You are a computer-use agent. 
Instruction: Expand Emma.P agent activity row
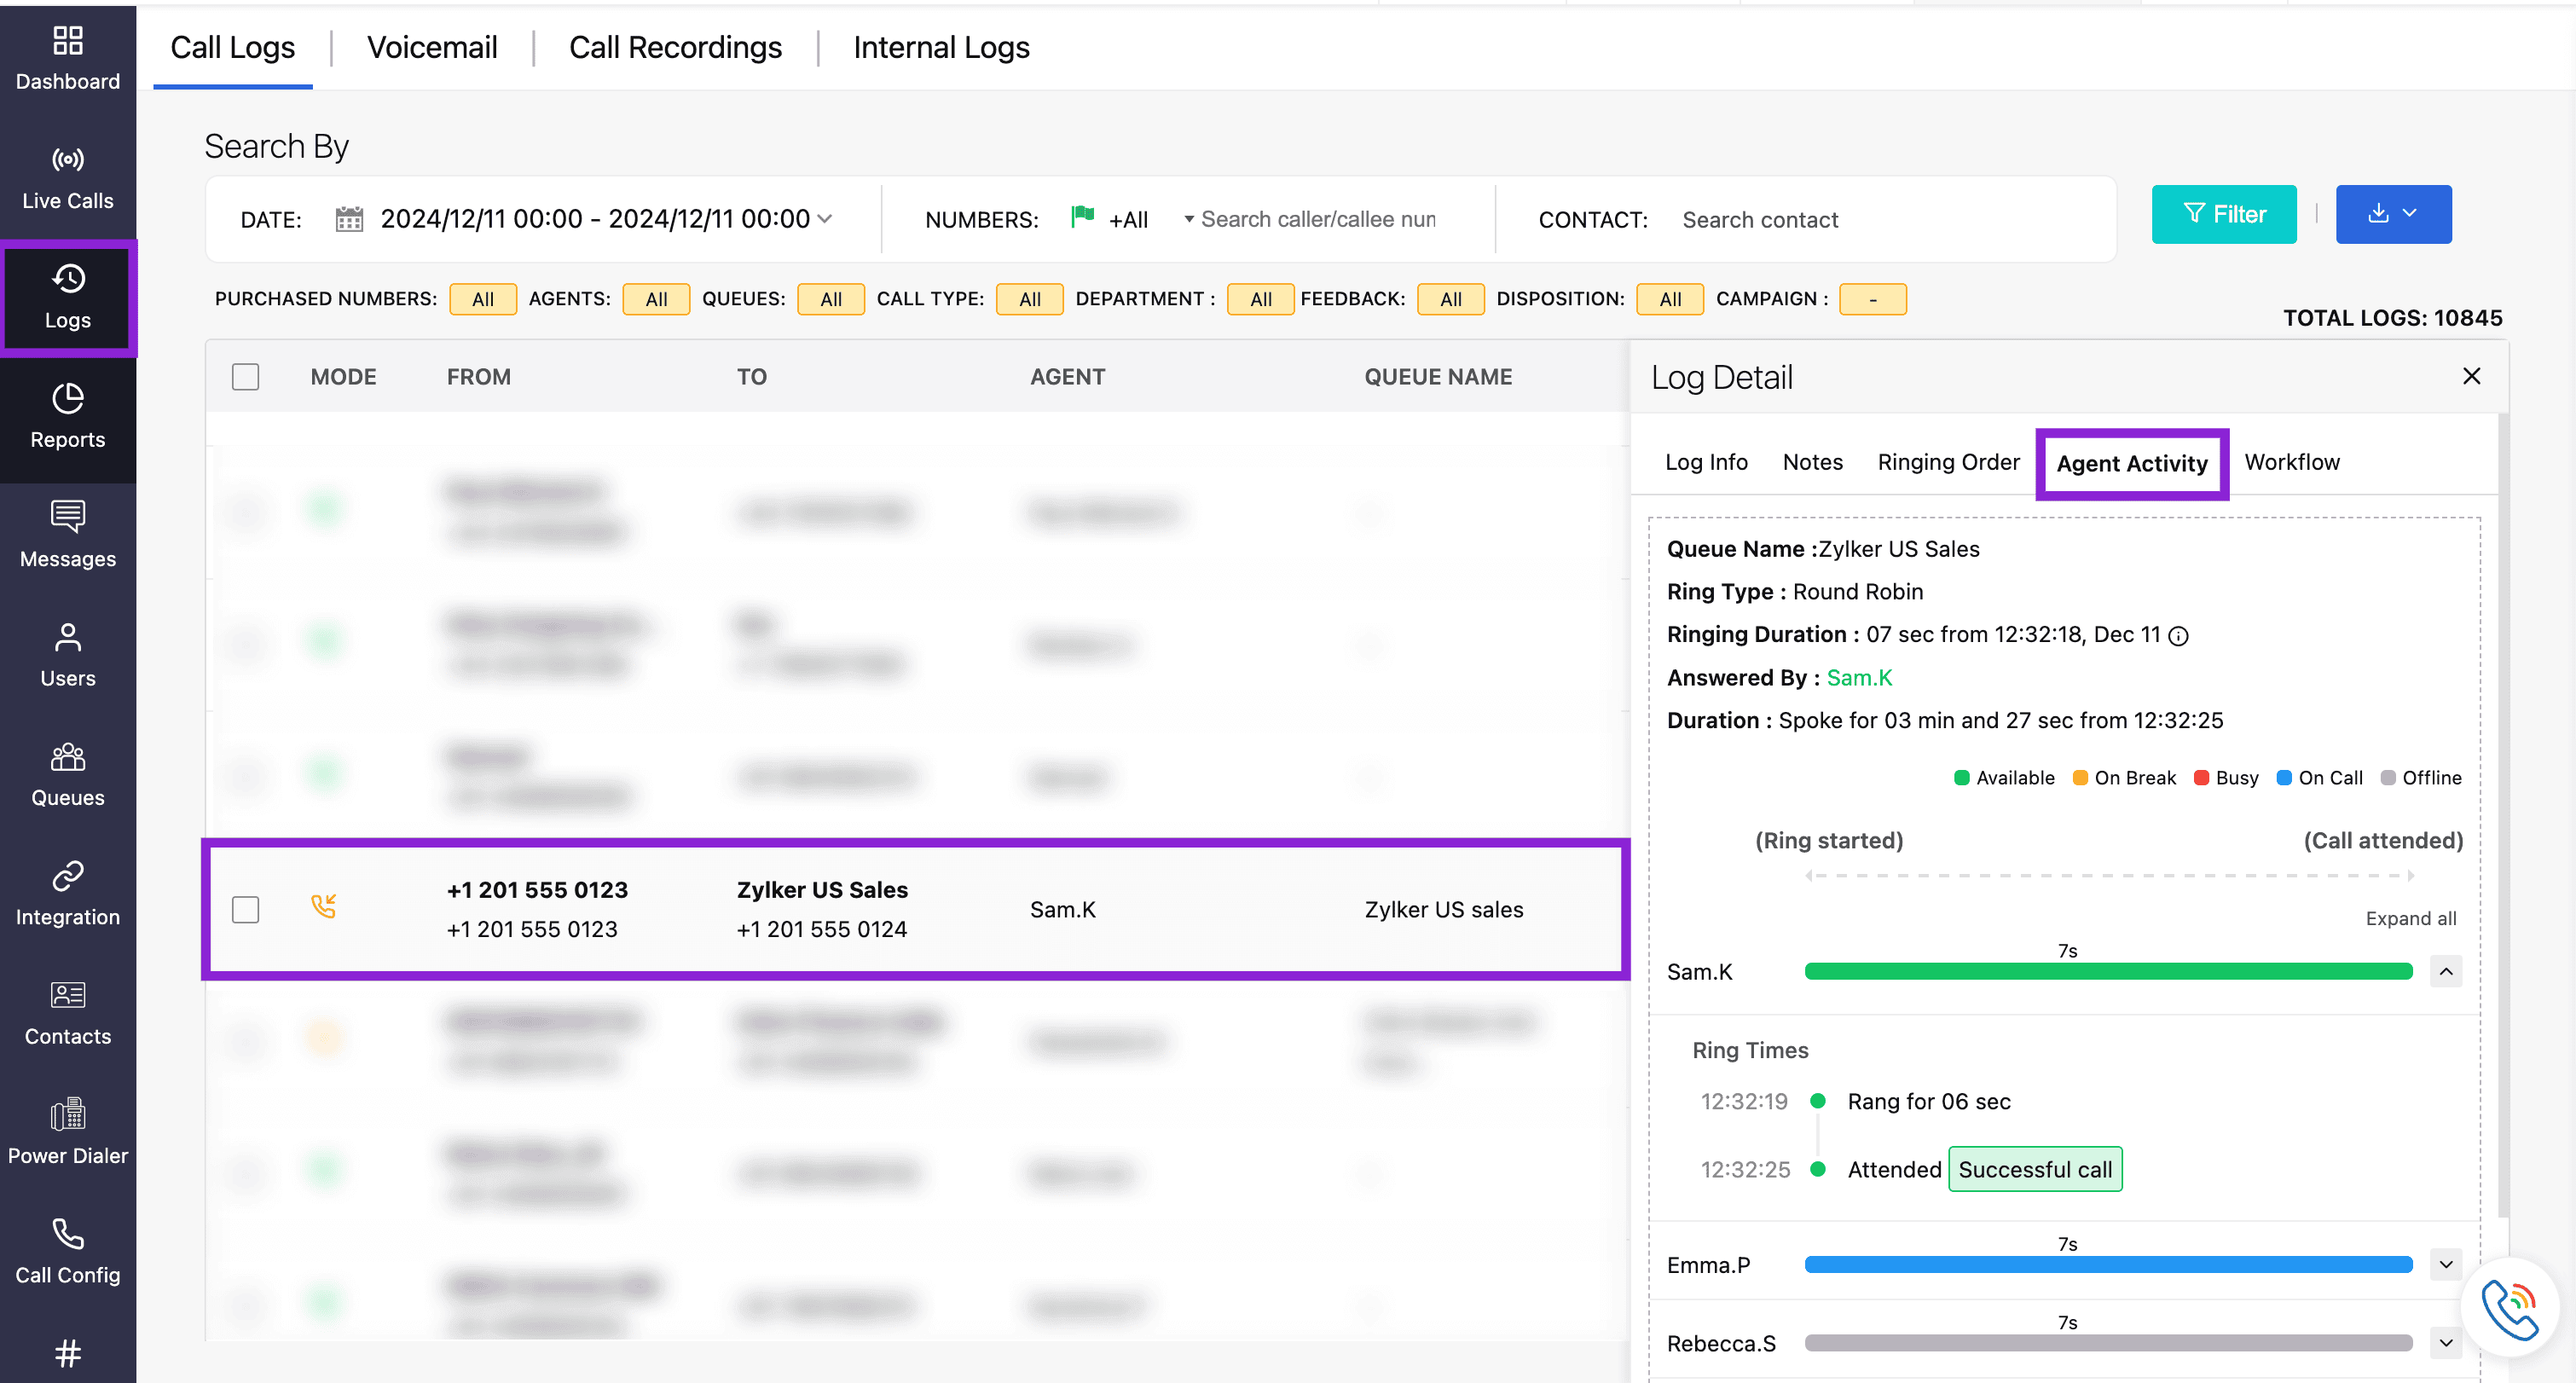2446,1264
